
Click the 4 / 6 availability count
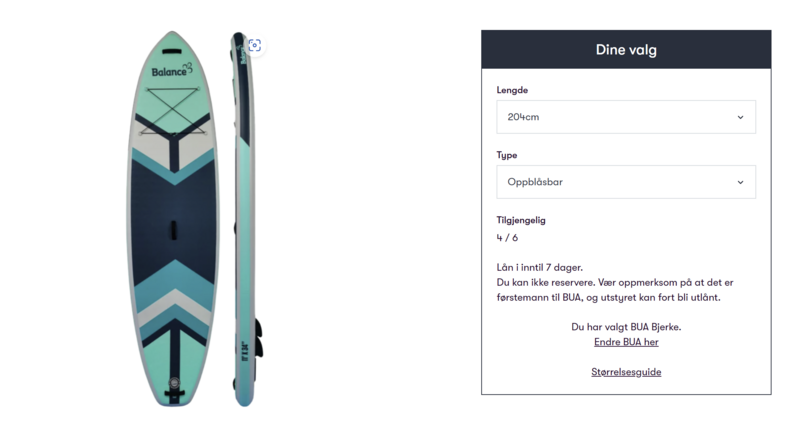[x=507, y=238]
